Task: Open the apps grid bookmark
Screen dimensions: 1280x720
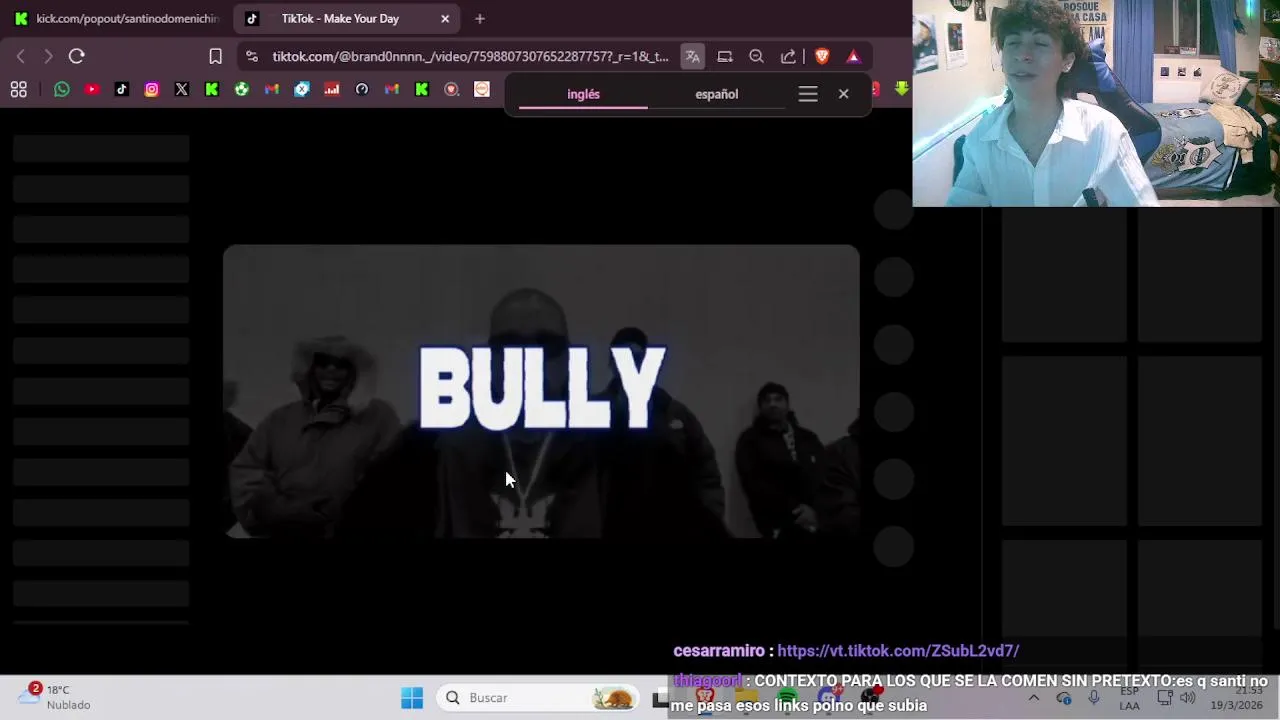Action: pos(18,90)
